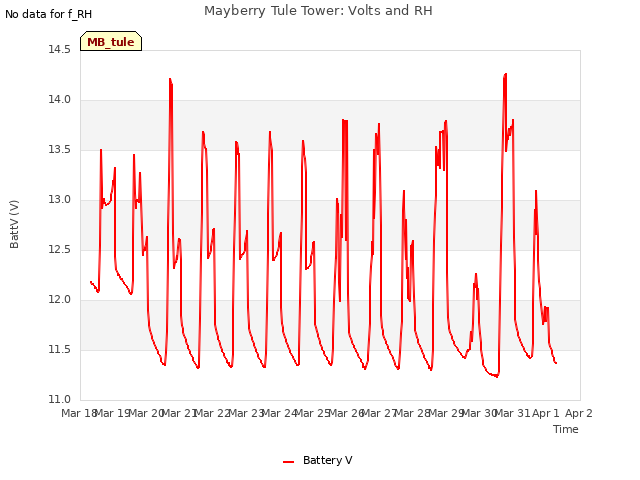Click the 14.0 y-axis tick label
Image resolution: width=640 pixels, height=480 pixels.
tap(60, 100)
